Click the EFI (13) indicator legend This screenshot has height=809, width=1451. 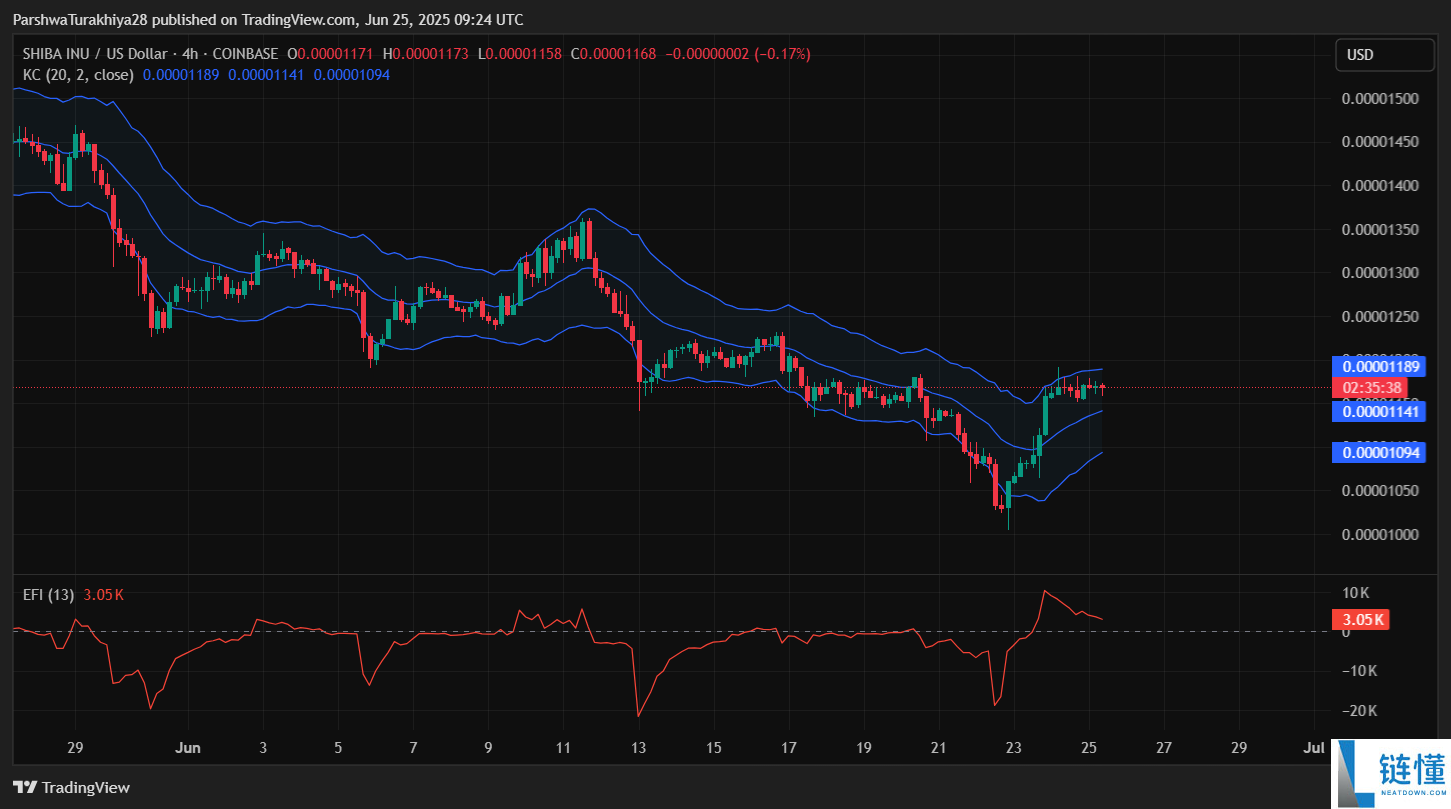point(46,594)
